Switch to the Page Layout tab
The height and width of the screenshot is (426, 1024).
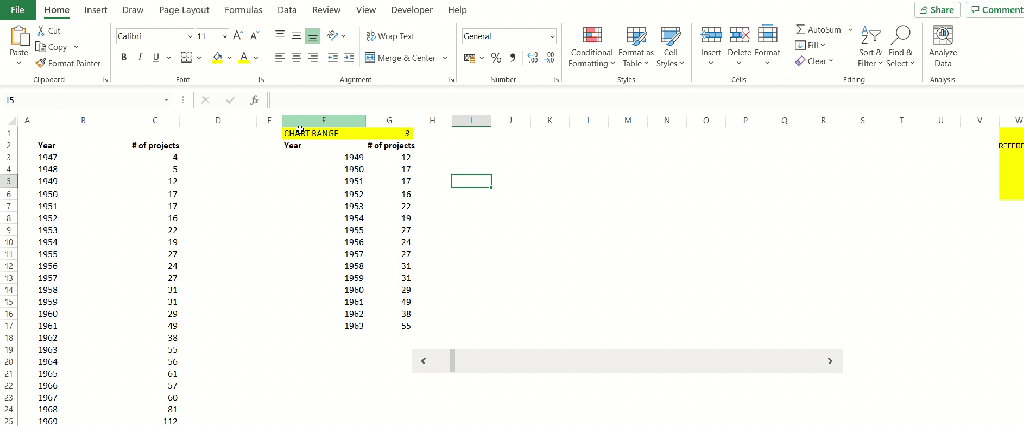(184, 10)
